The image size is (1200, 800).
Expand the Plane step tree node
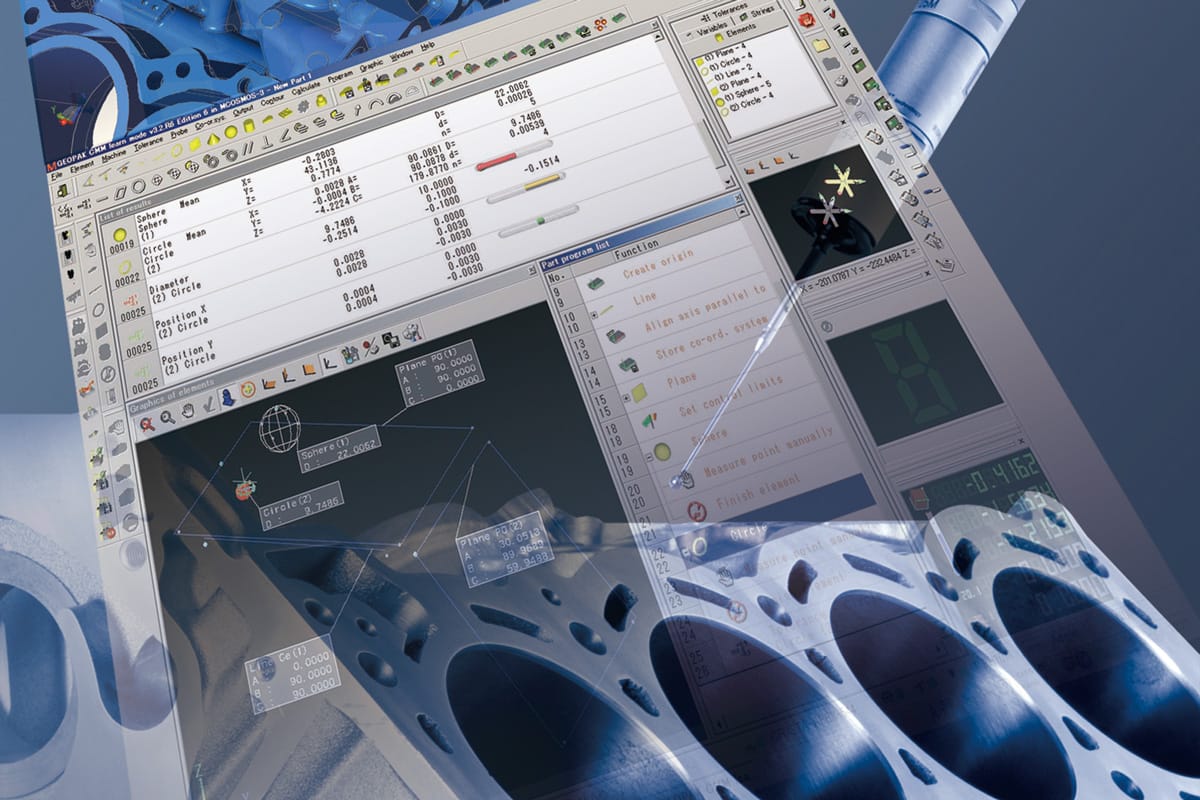(x=627, y=397)
